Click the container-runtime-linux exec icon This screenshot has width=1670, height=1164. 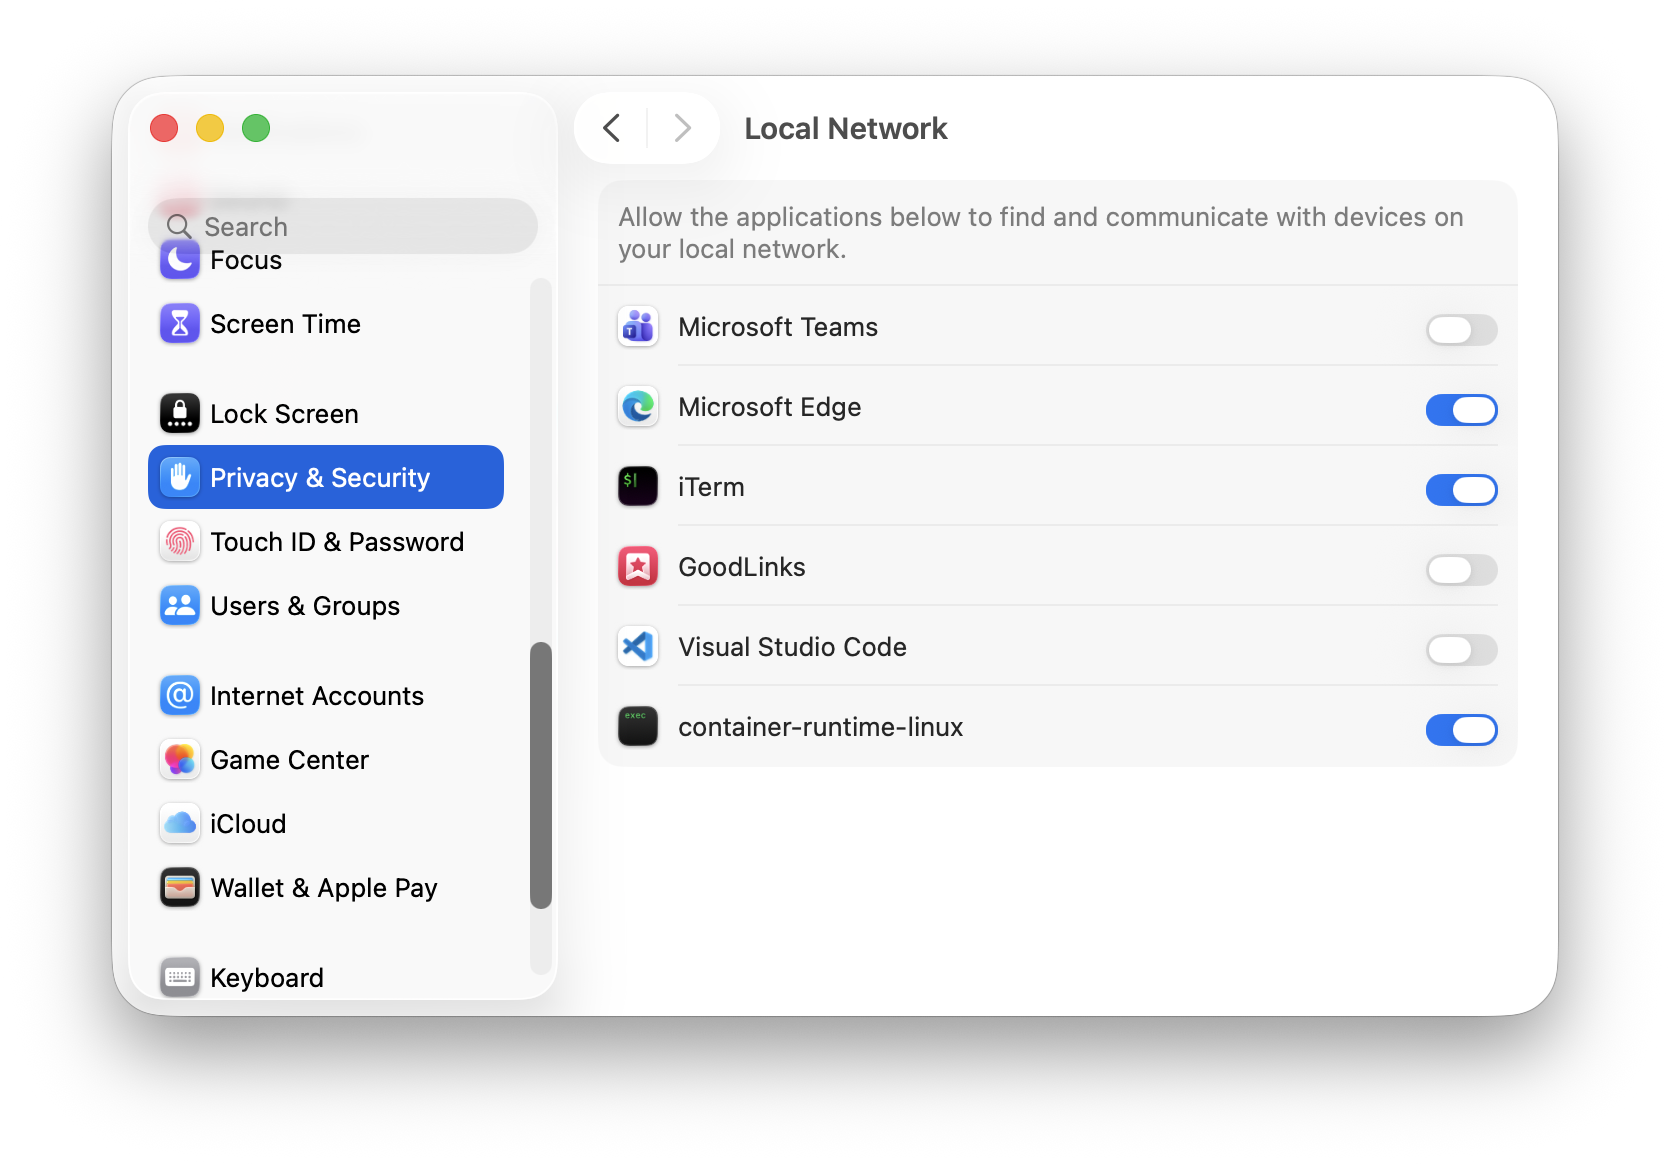tap(638, 727)
